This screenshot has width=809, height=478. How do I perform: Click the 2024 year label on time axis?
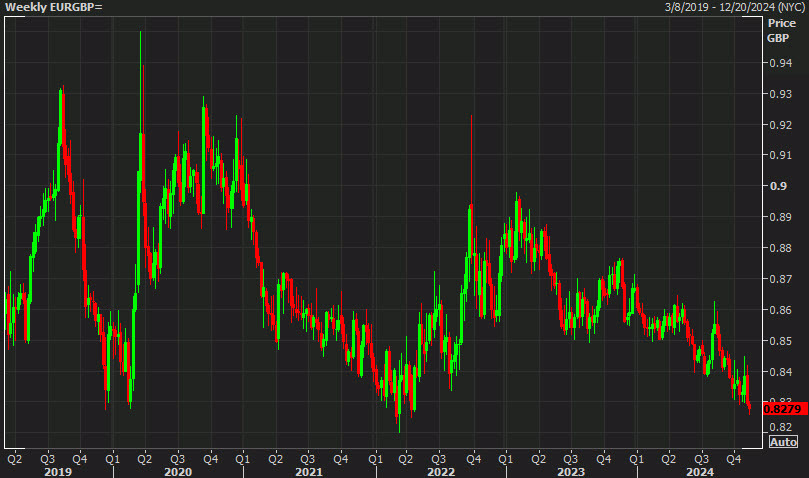pyautogui.click(x=700, y=472)
